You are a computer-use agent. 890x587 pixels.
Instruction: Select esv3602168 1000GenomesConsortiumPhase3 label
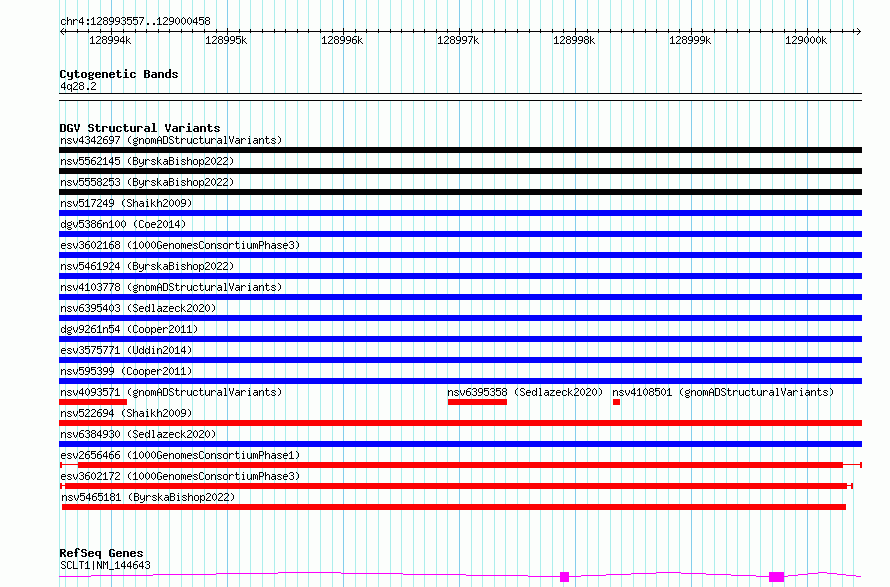click(180, 245)
